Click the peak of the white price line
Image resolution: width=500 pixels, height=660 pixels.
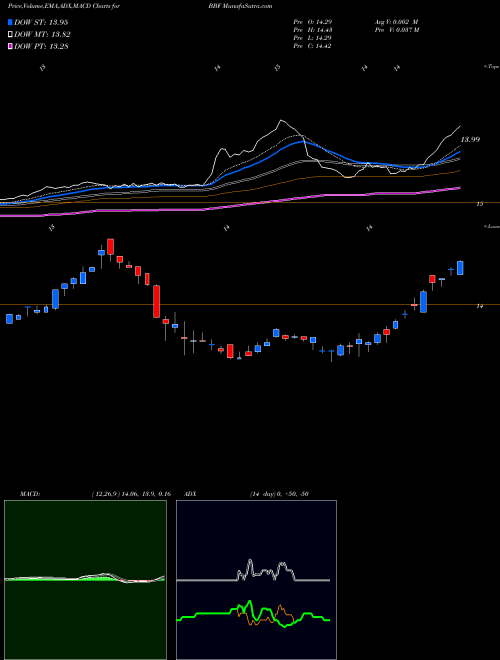[x=281, y=121]
